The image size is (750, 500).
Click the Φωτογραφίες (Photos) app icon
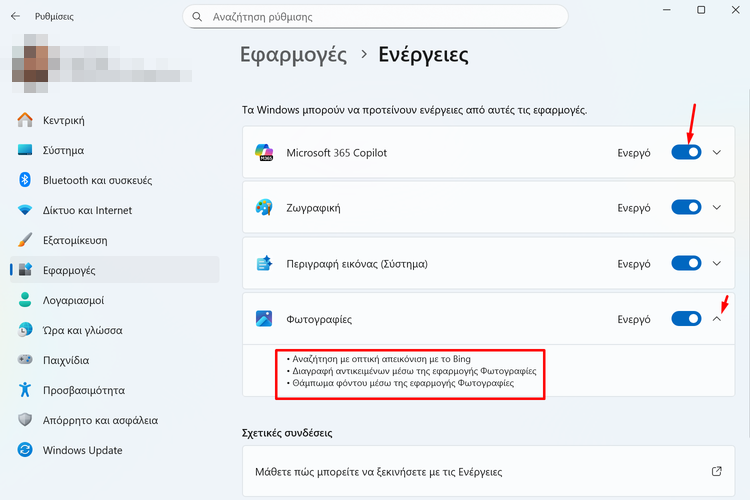[265, 319]
